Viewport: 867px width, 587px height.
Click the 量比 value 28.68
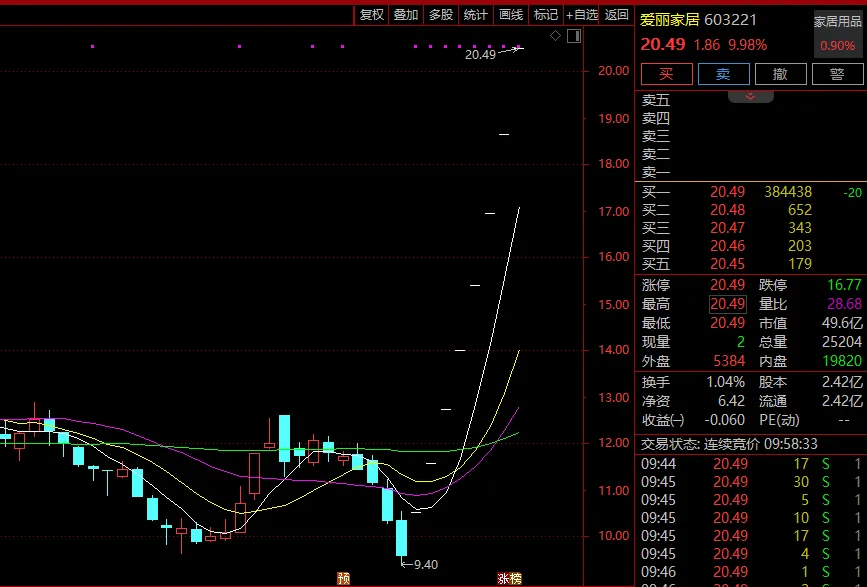(x=844, y=304)
